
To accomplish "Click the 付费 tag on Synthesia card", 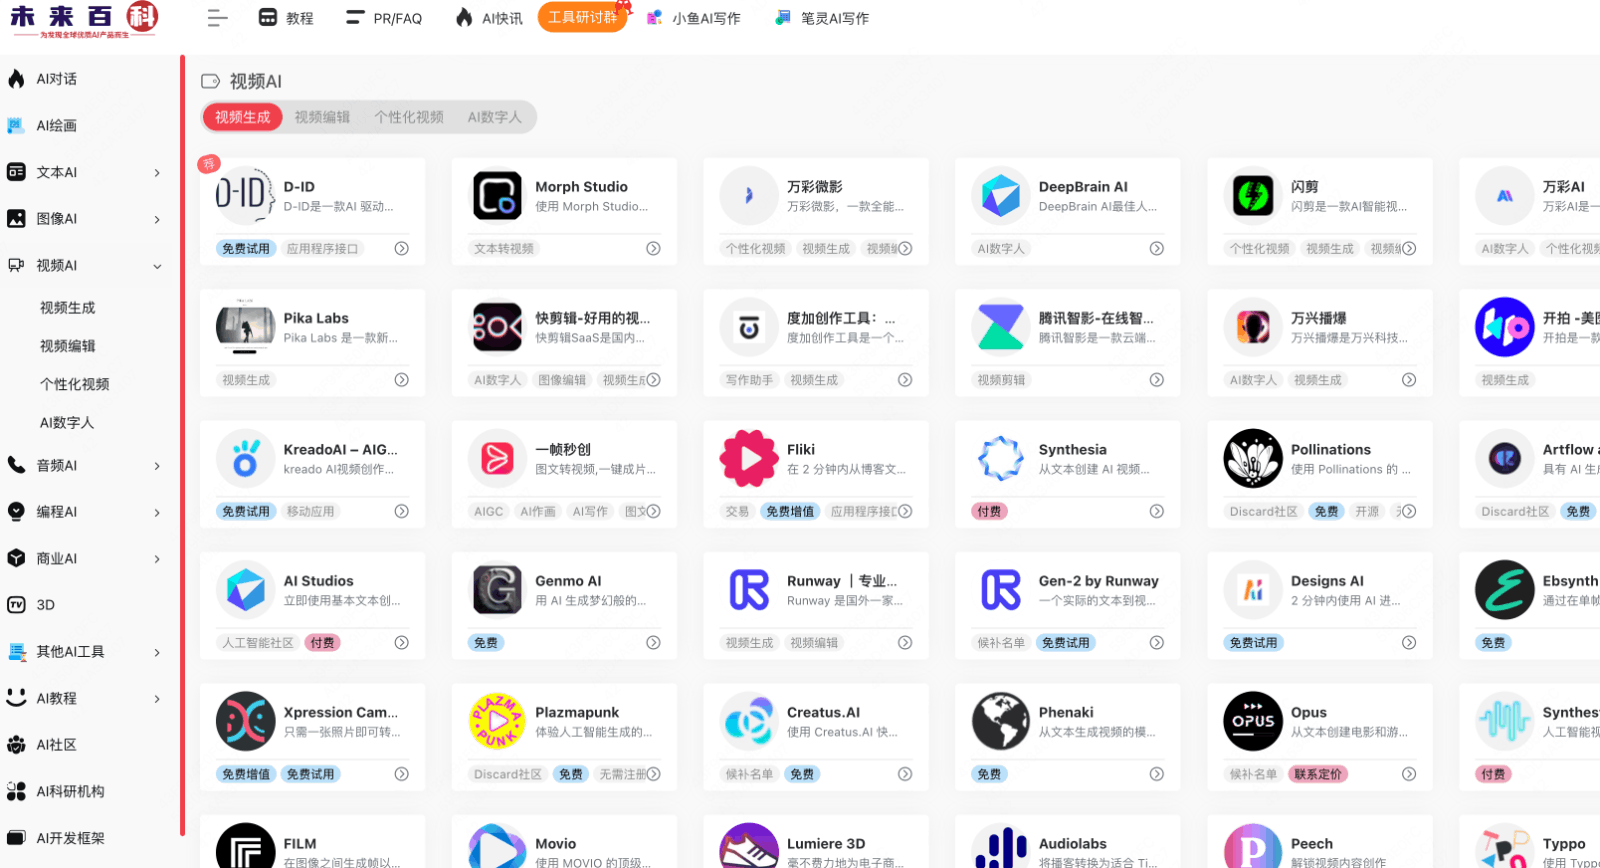I will pyautogui.click(x=990, y=511).
